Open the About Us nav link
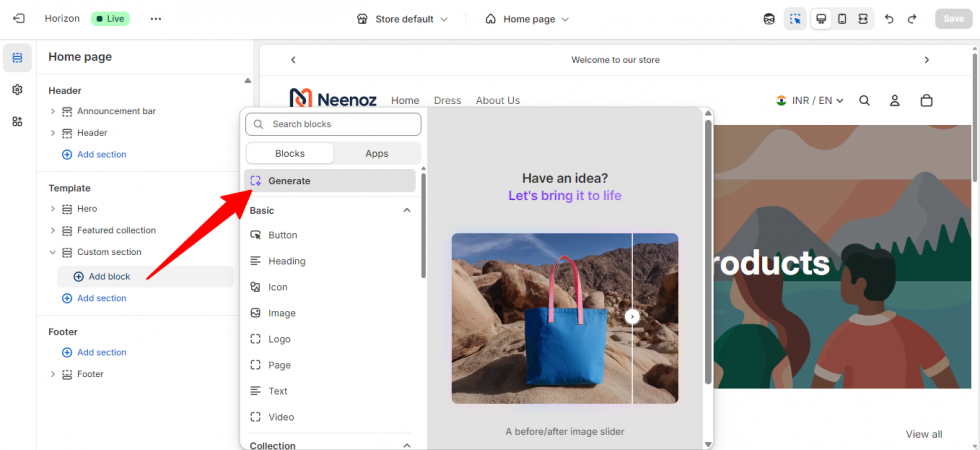Viewport: 980px width, 450px height. (x=498, y=101)
